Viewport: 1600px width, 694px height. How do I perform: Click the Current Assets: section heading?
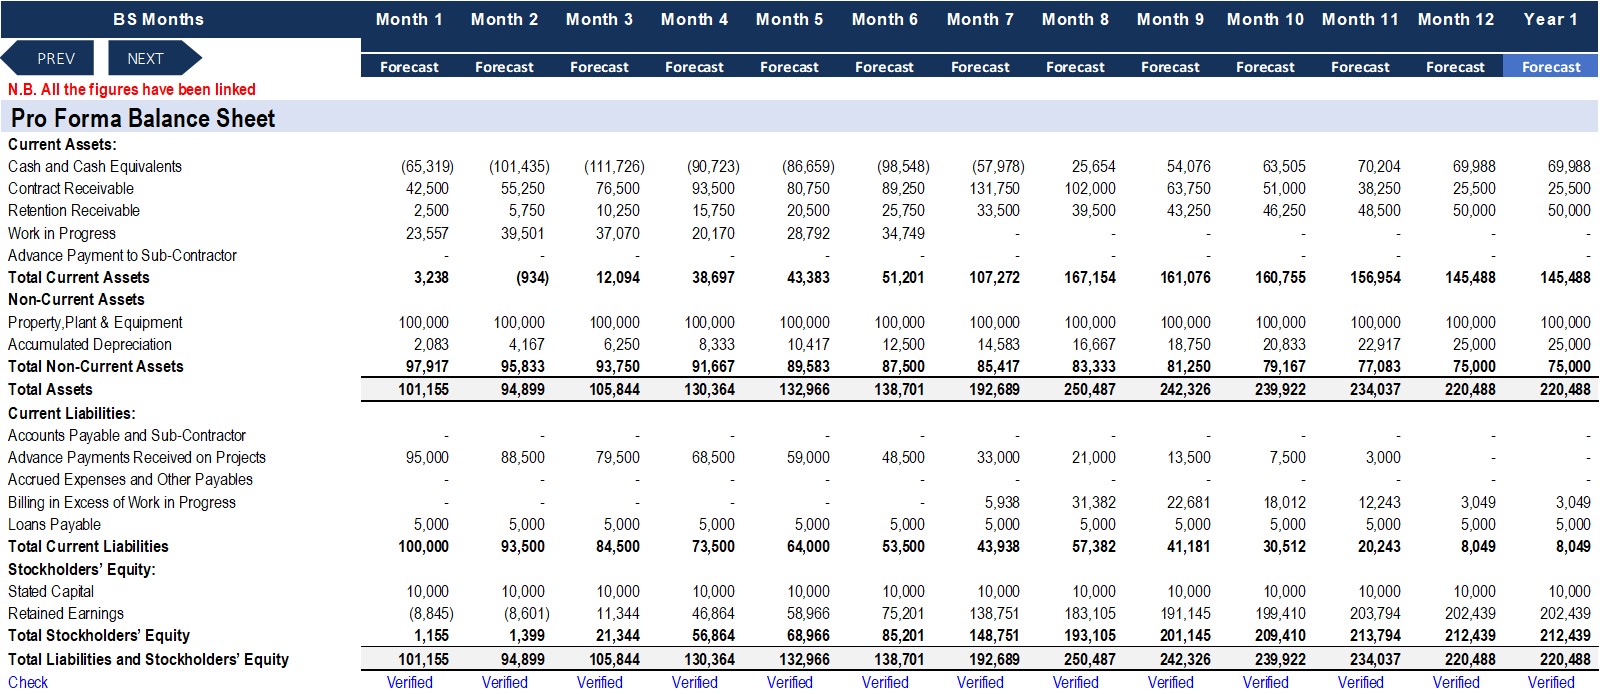pyautogui.click(x=62, y=144)
